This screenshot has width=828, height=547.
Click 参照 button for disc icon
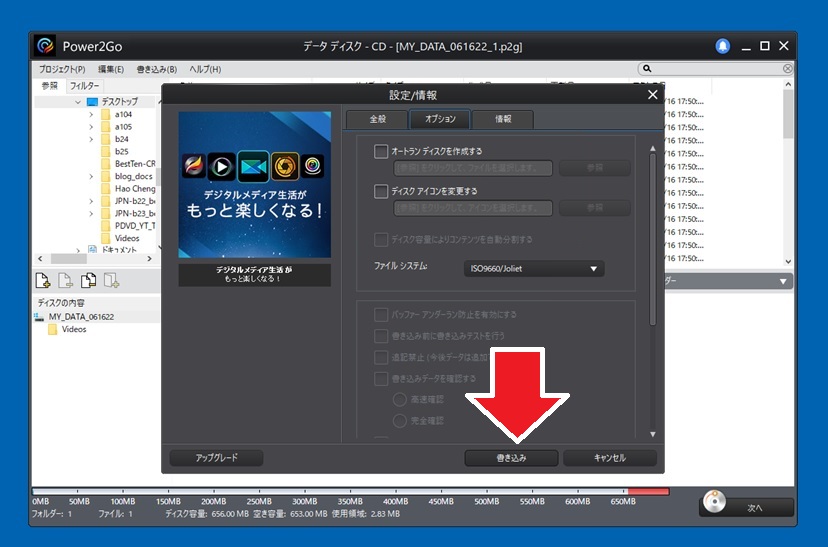pyautogui.click(x=595, y=208)
